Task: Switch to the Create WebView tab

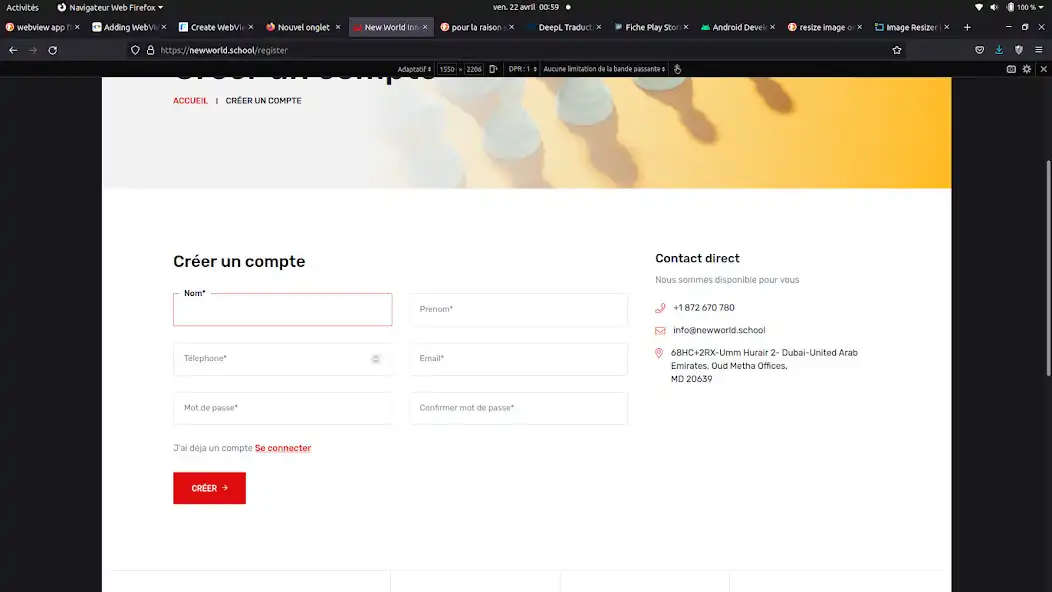Action: [215, 28]
